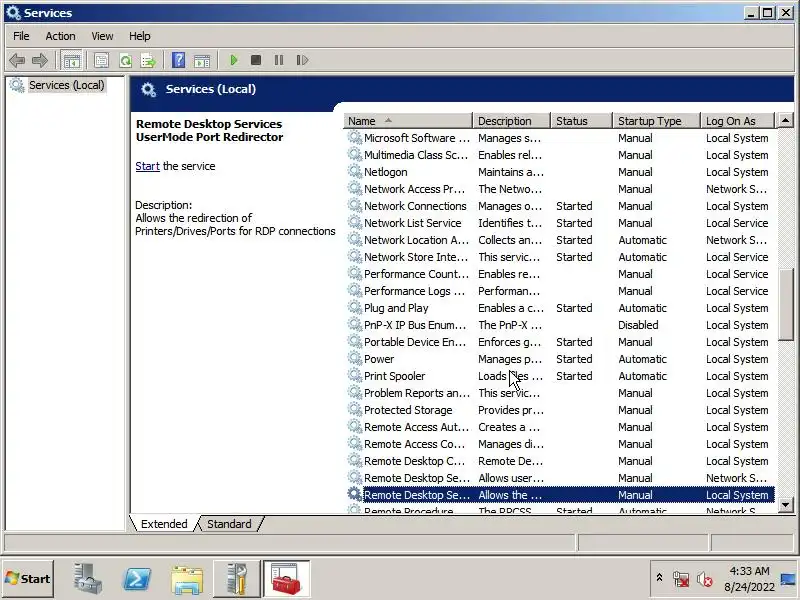Click Disabled startup type of PnP-X row

coord(638,325)
